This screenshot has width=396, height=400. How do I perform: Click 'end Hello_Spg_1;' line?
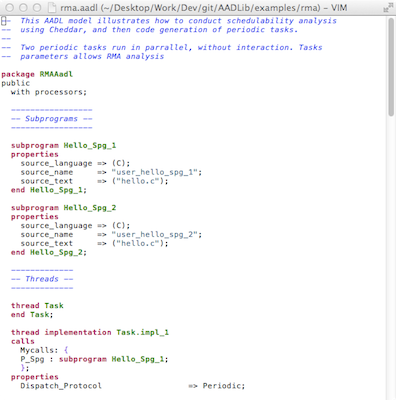point(49,190)
